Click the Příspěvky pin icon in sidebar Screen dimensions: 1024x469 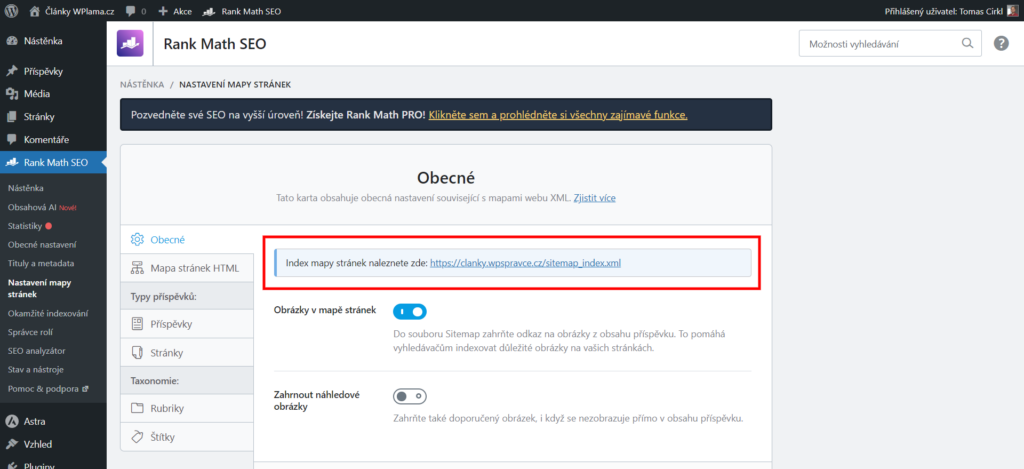[12, 71]
